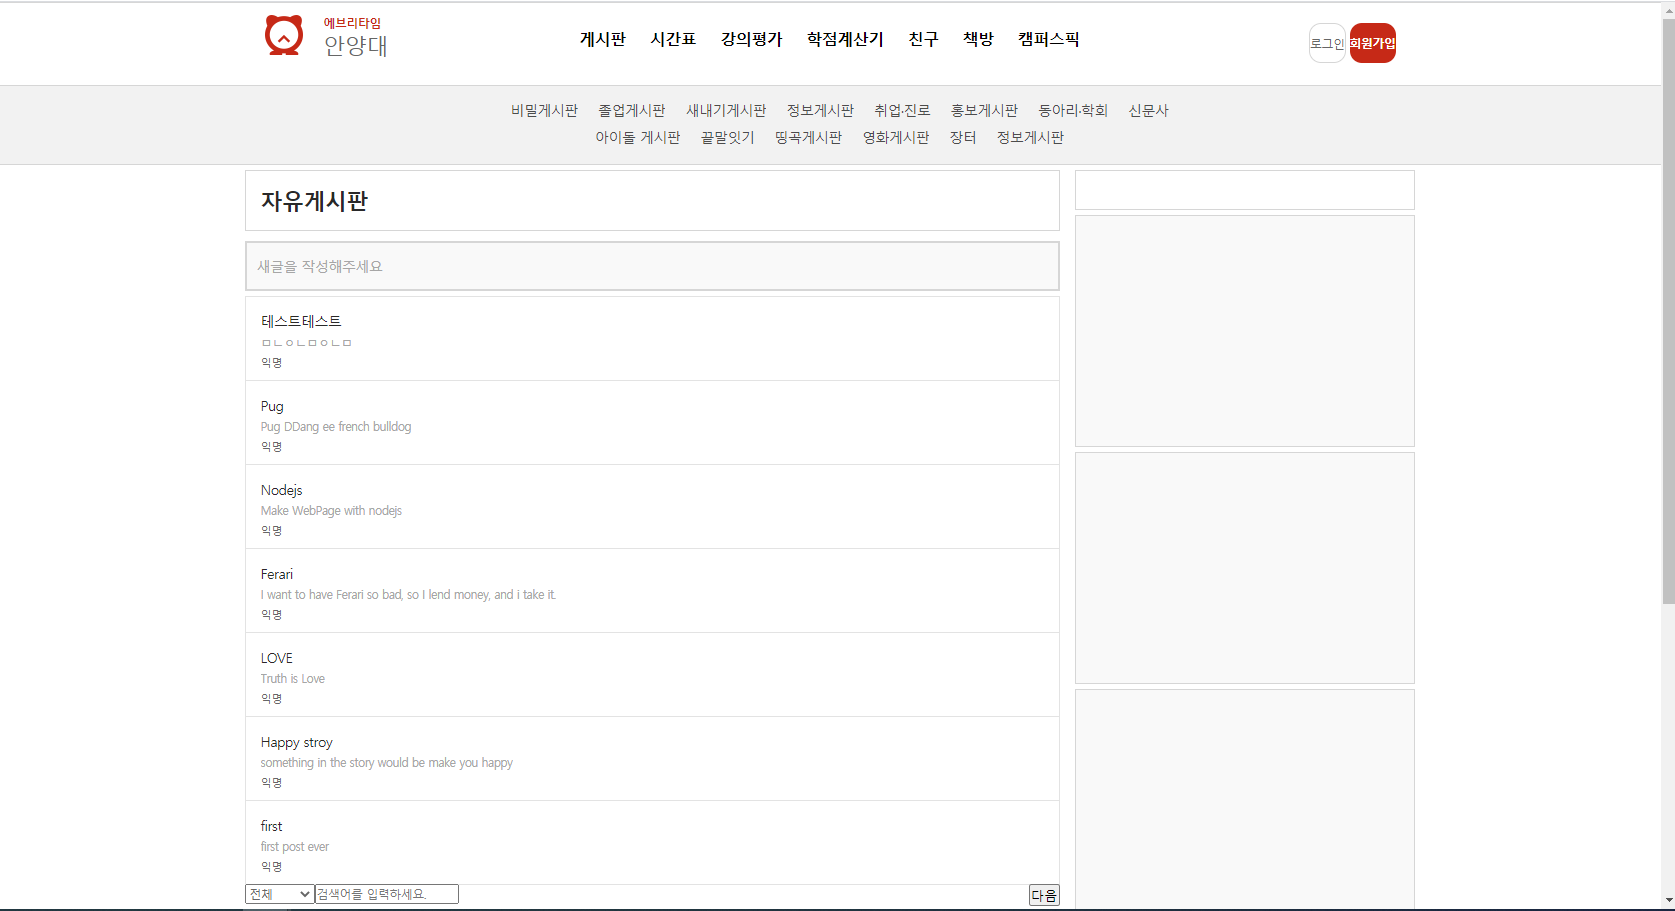Open the 게시판 menu item
This screenshot has width=1675, height=911.
[602, 39]
